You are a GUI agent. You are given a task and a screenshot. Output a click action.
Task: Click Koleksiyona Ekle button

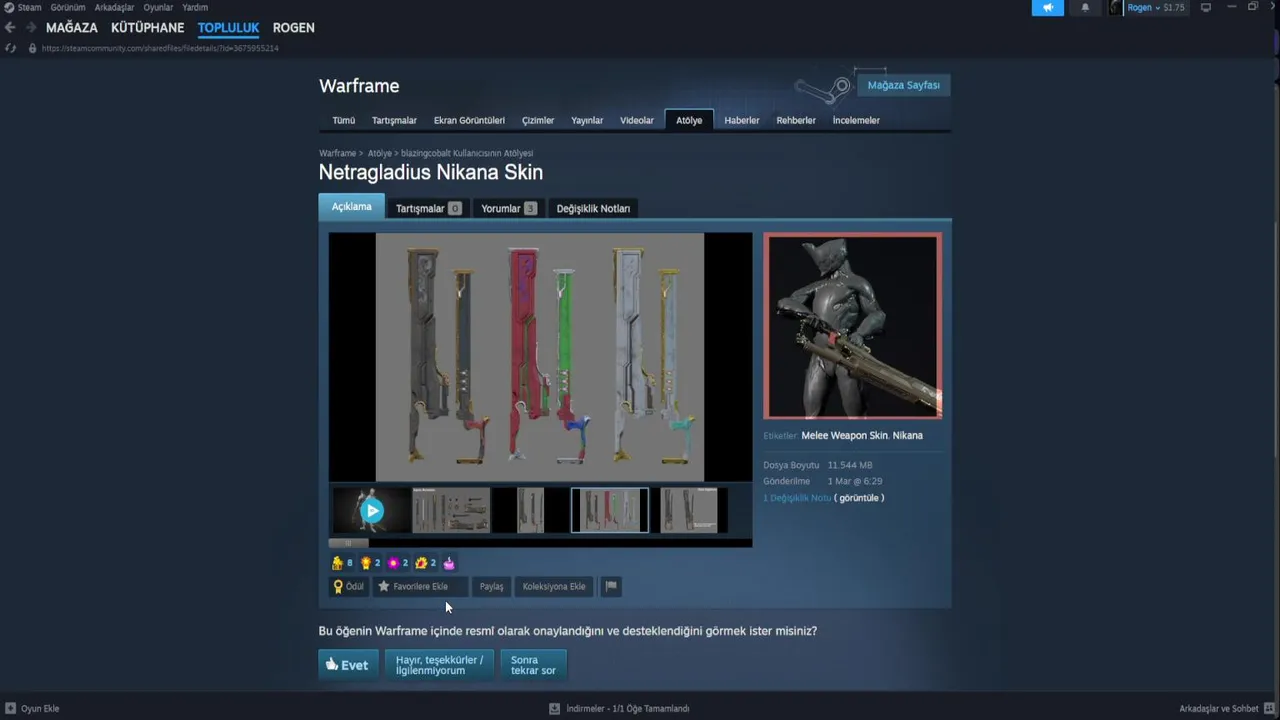coord(553,586)
